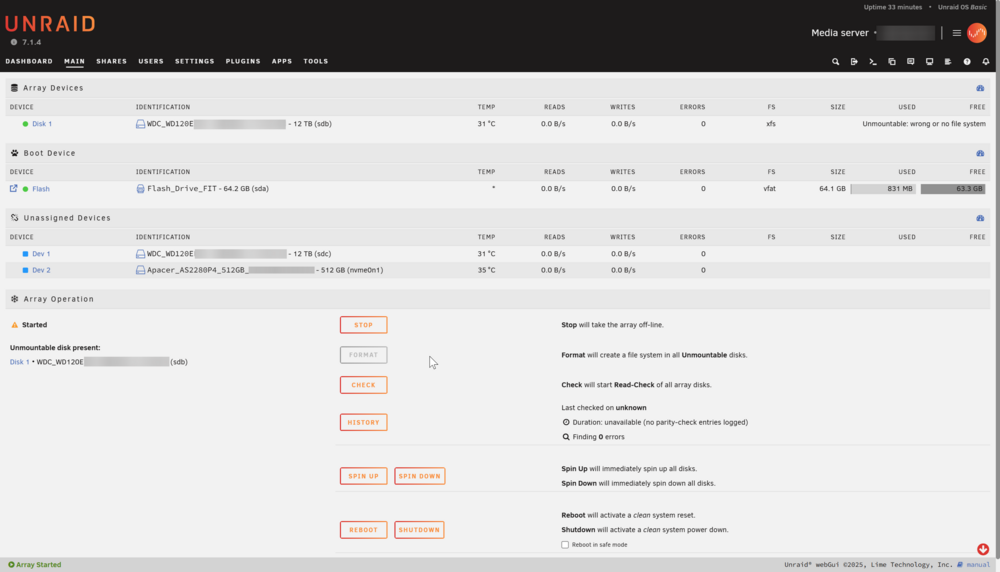Open the Dashboard tab

(29, 61)
